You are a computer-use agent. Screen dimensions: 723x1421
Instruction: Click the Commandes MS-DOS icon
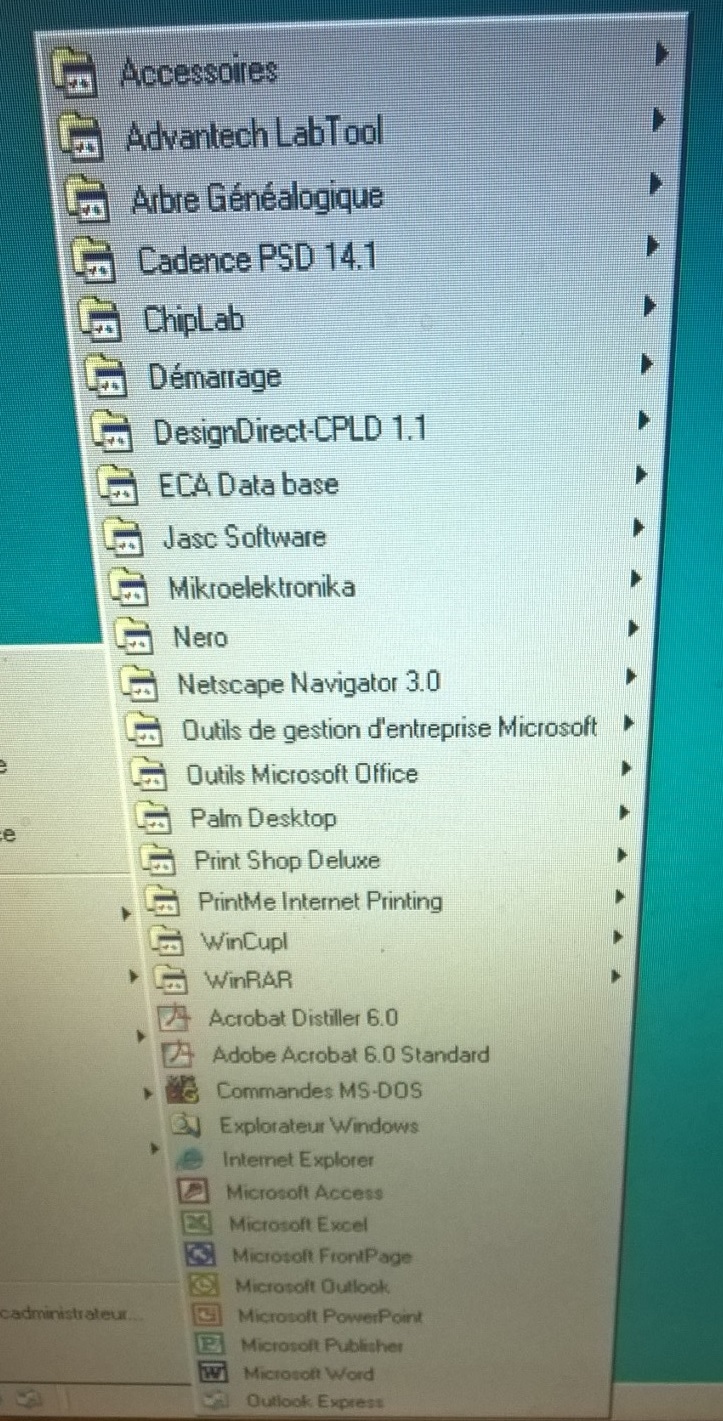point(181,1090)
